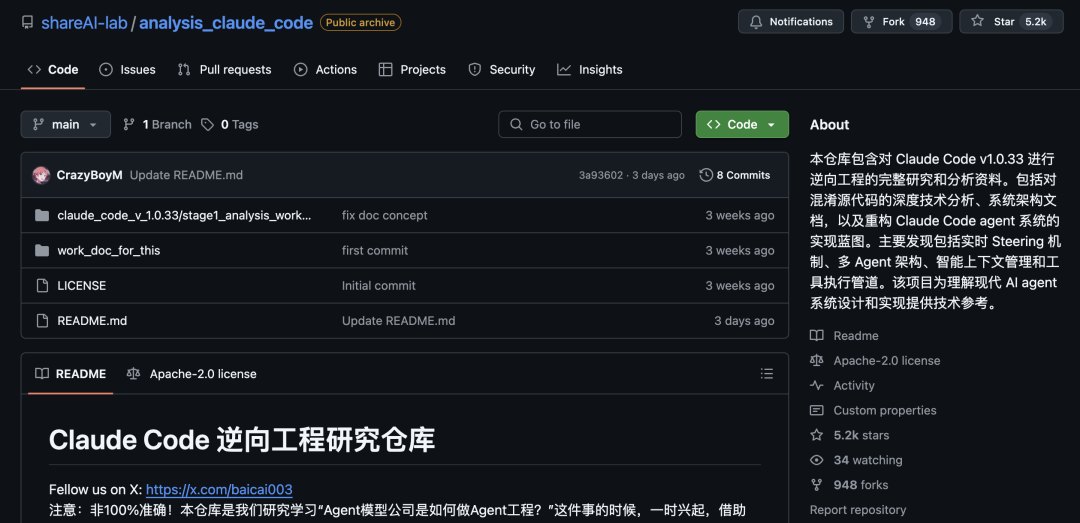Click branch icon beside 1 Branch

coord(128,125)
